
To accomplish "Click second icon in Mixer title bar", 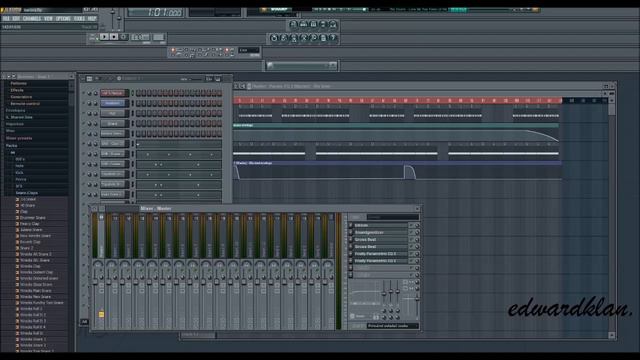I will coord(102,209).
